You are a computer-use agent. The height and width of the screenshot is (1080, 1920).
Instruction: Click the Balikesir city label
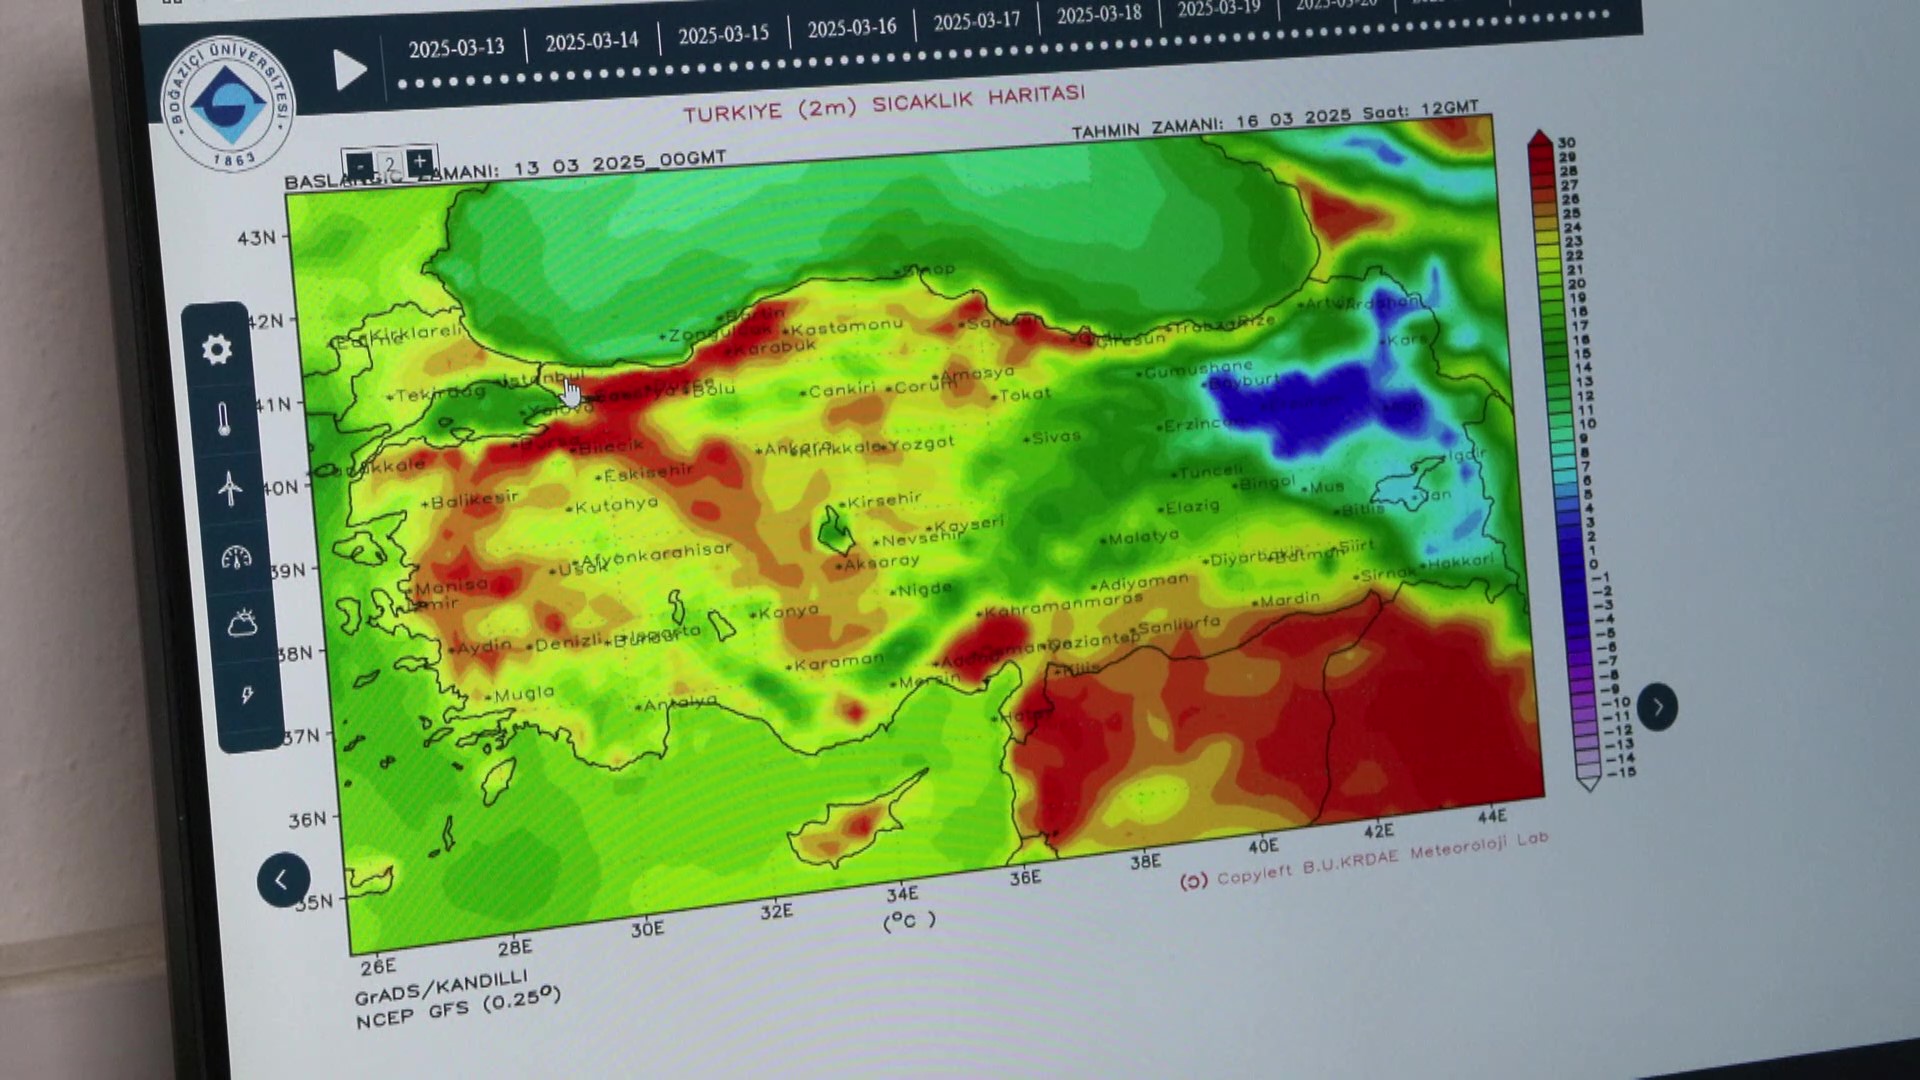[x=470, y=498]
